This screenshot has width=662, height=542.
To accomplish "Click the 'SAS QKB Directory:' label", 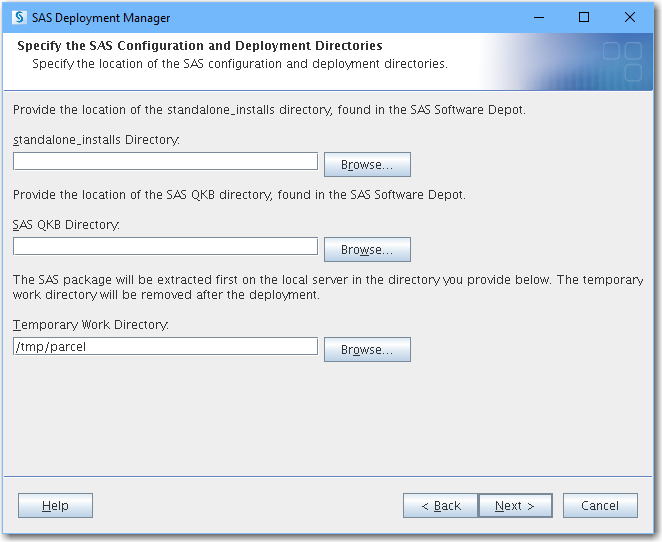I will click(x=66, y=225).
